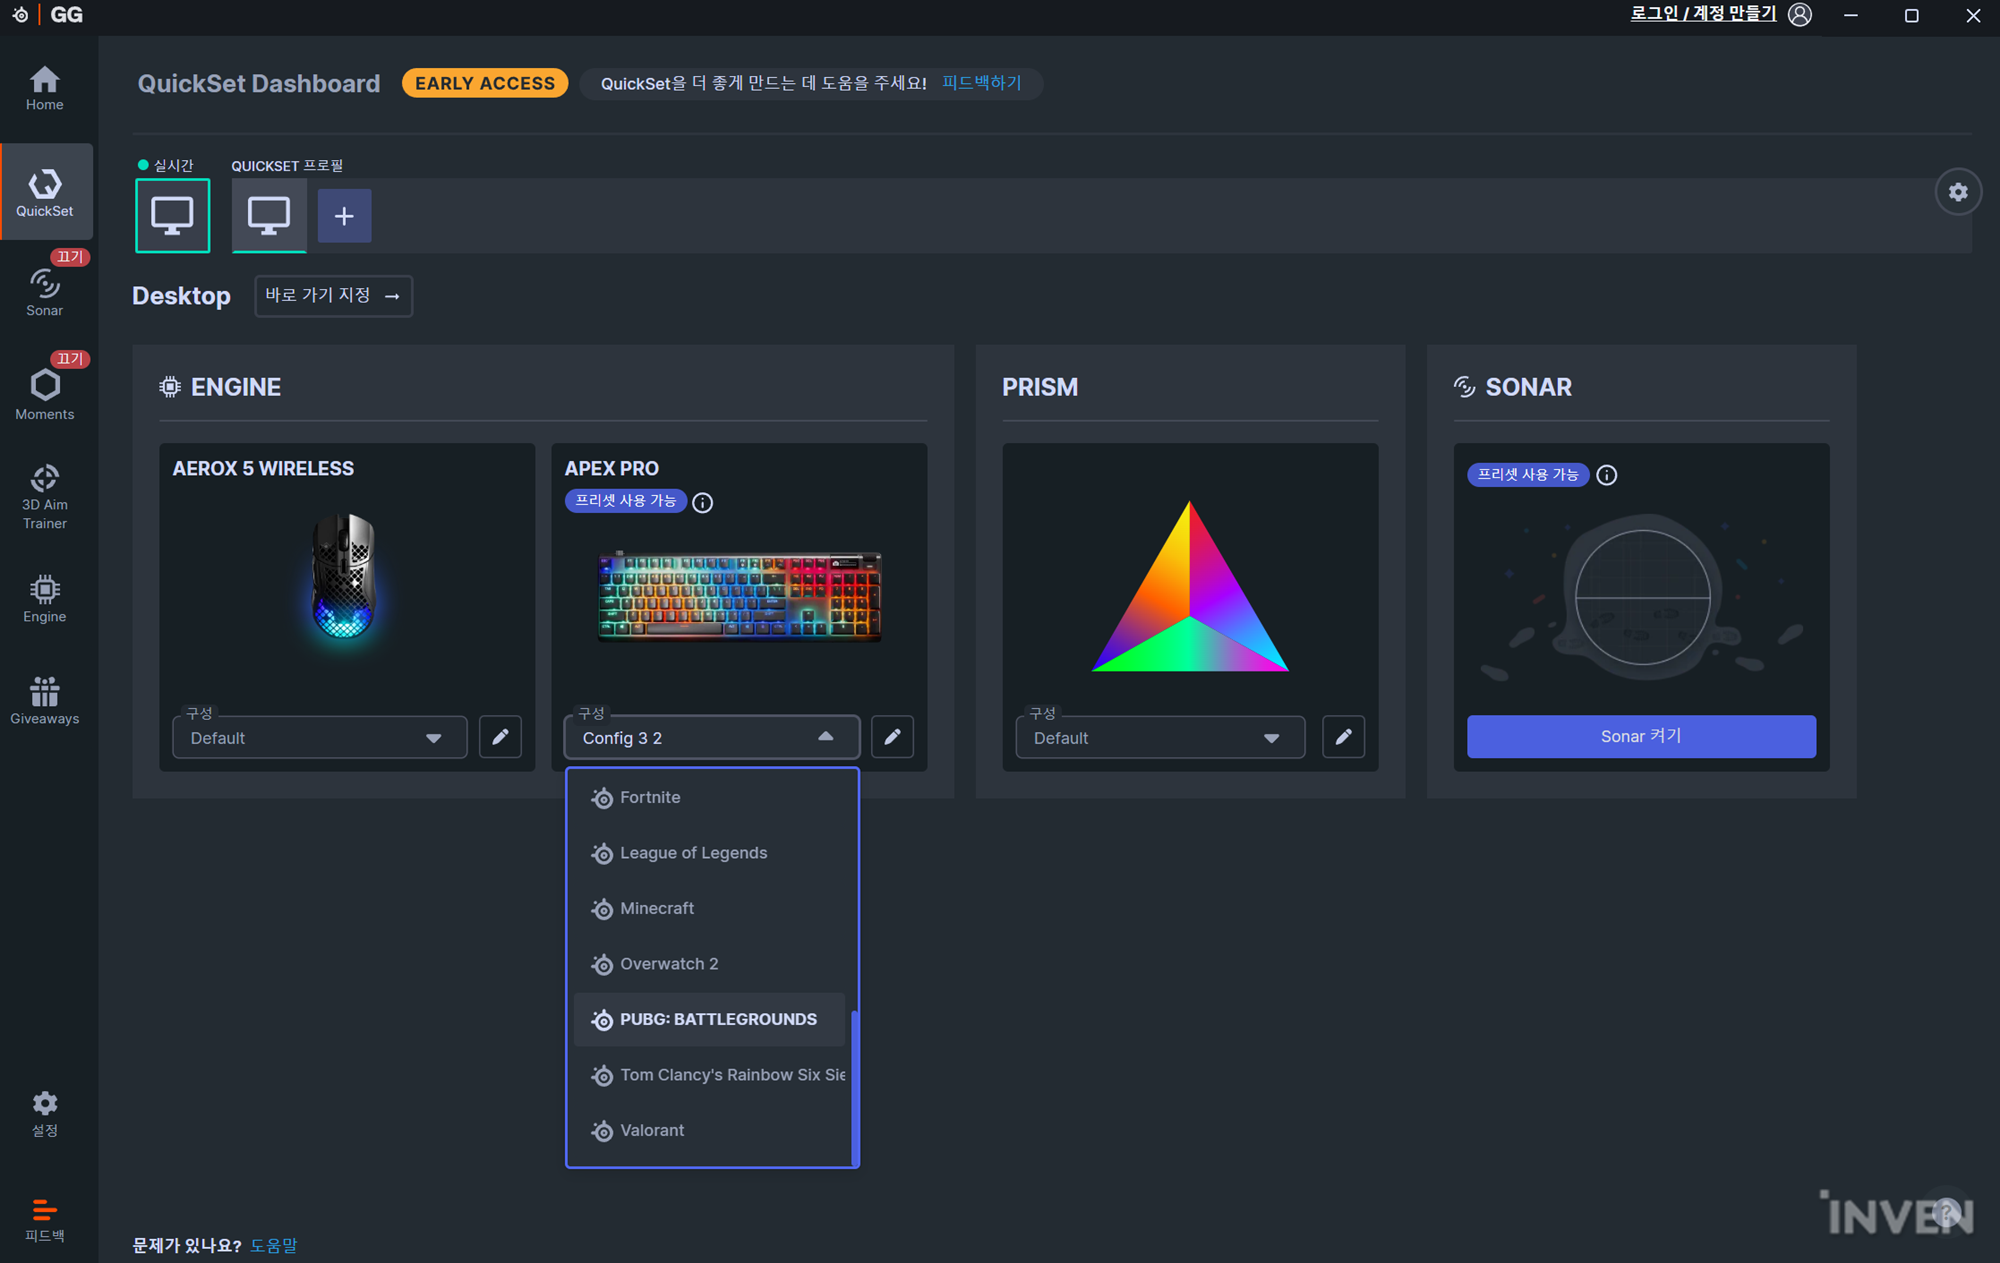Click the 로그인 / 계정 만들기 link

(1703, 14)
